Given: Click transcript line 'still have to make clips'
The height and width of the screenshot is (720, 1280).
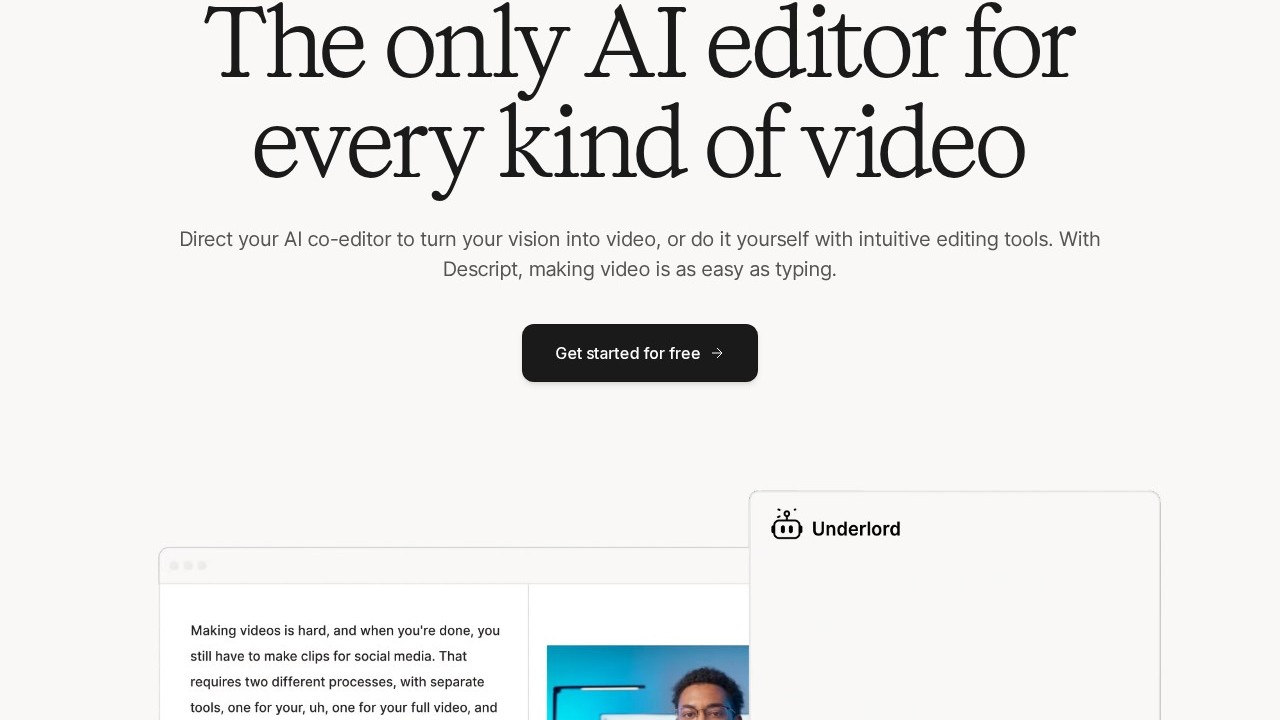Looking at the screenshot, I should (x=329, y=656).
